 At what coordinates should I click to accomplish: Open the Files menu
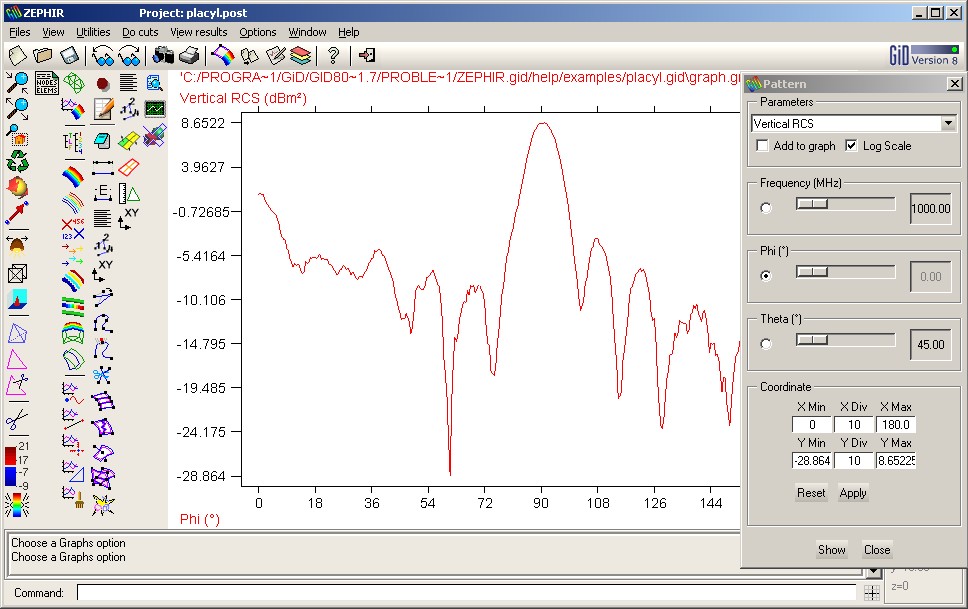pyautogui.click(x=20, y=32)
